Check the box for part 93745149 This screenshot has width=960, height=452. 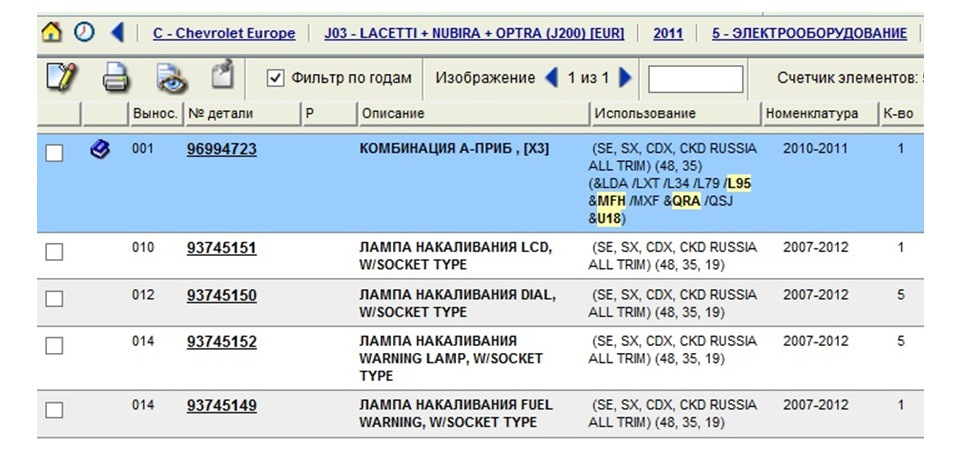click(x=54, y=410)
